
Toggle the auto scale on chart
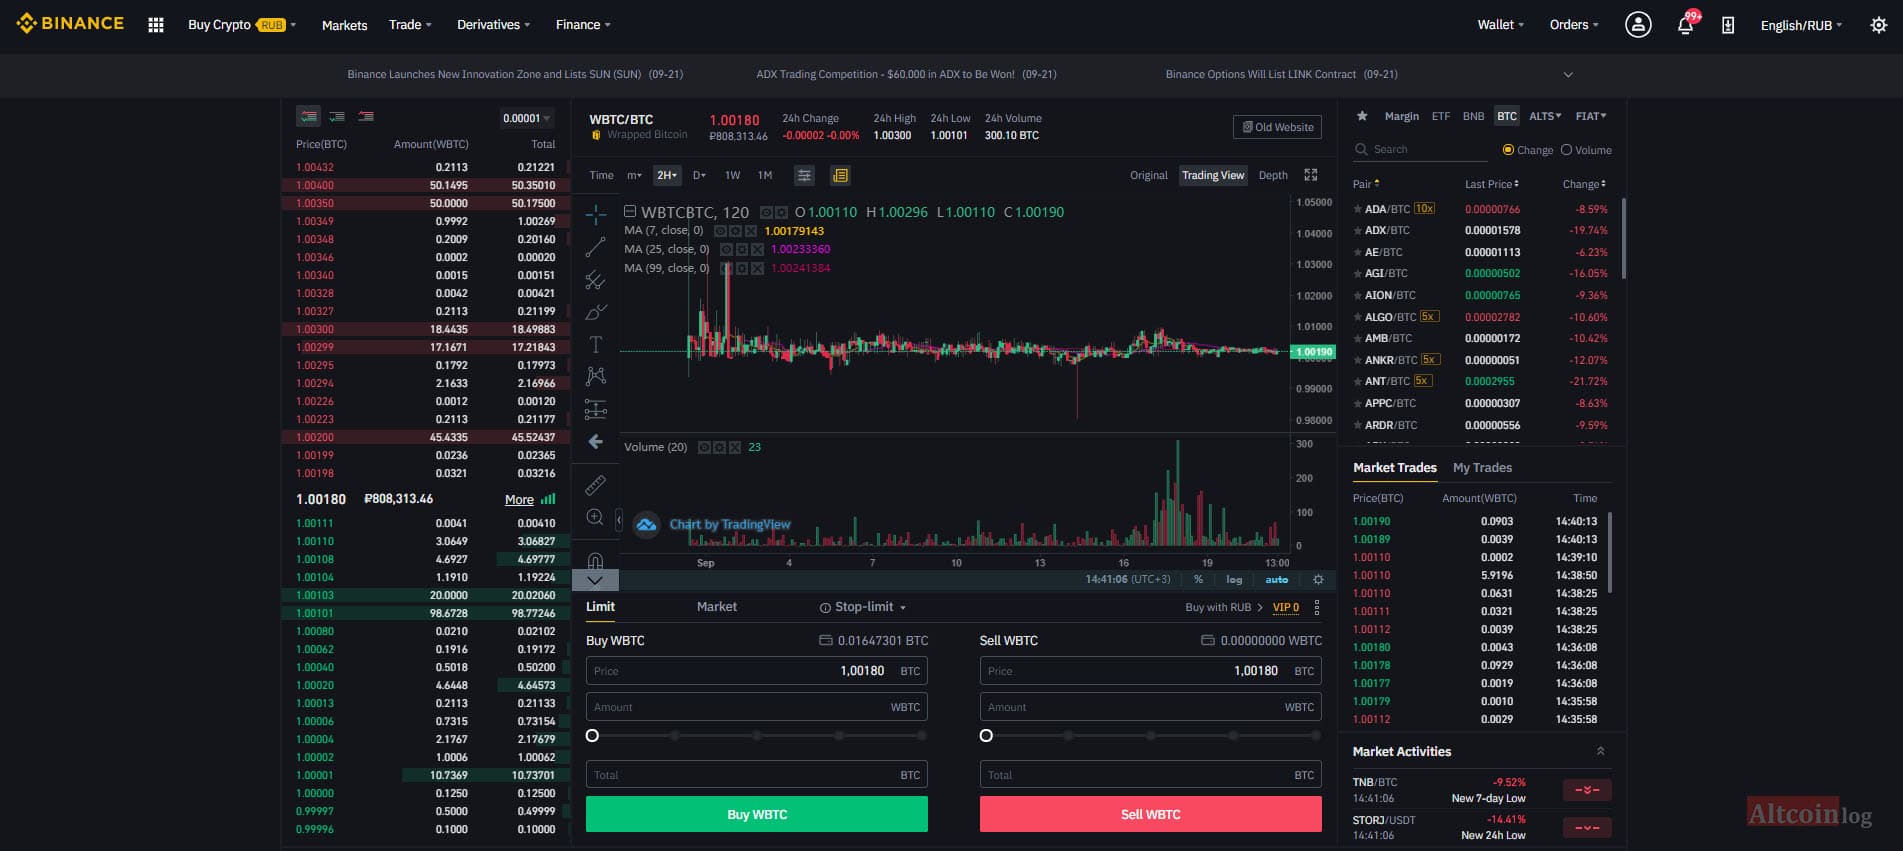[1277, 580]
